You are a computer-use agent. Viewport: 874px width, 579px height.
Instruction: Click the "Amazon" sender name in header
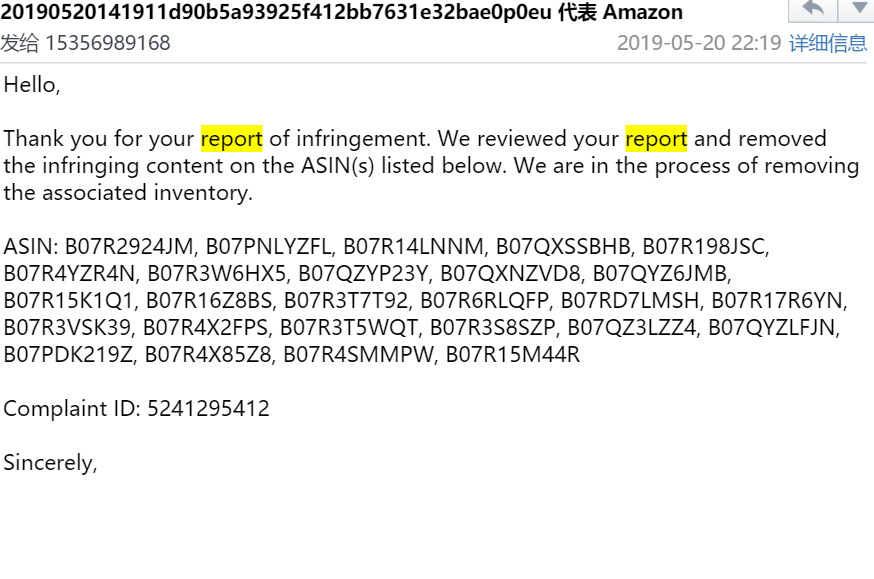pyautogui.click(x=643, y=13)
